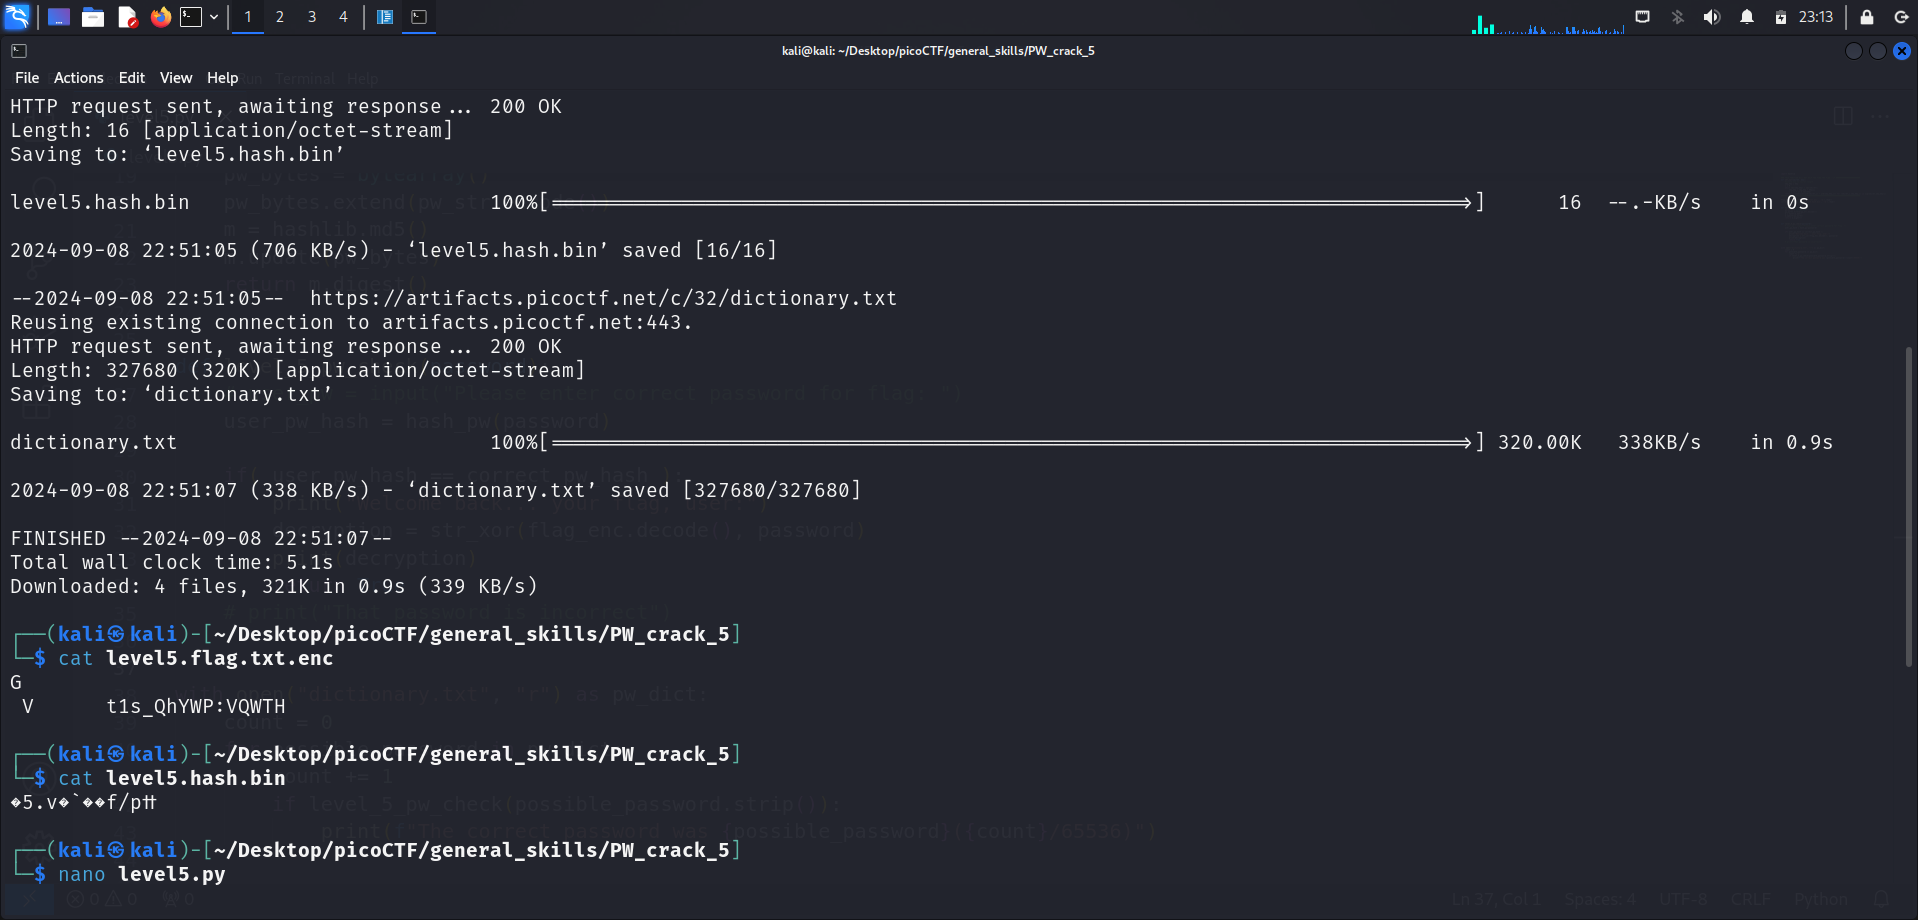
Task: Lock the screen with padlock icon
Action: pos(1866,17)
